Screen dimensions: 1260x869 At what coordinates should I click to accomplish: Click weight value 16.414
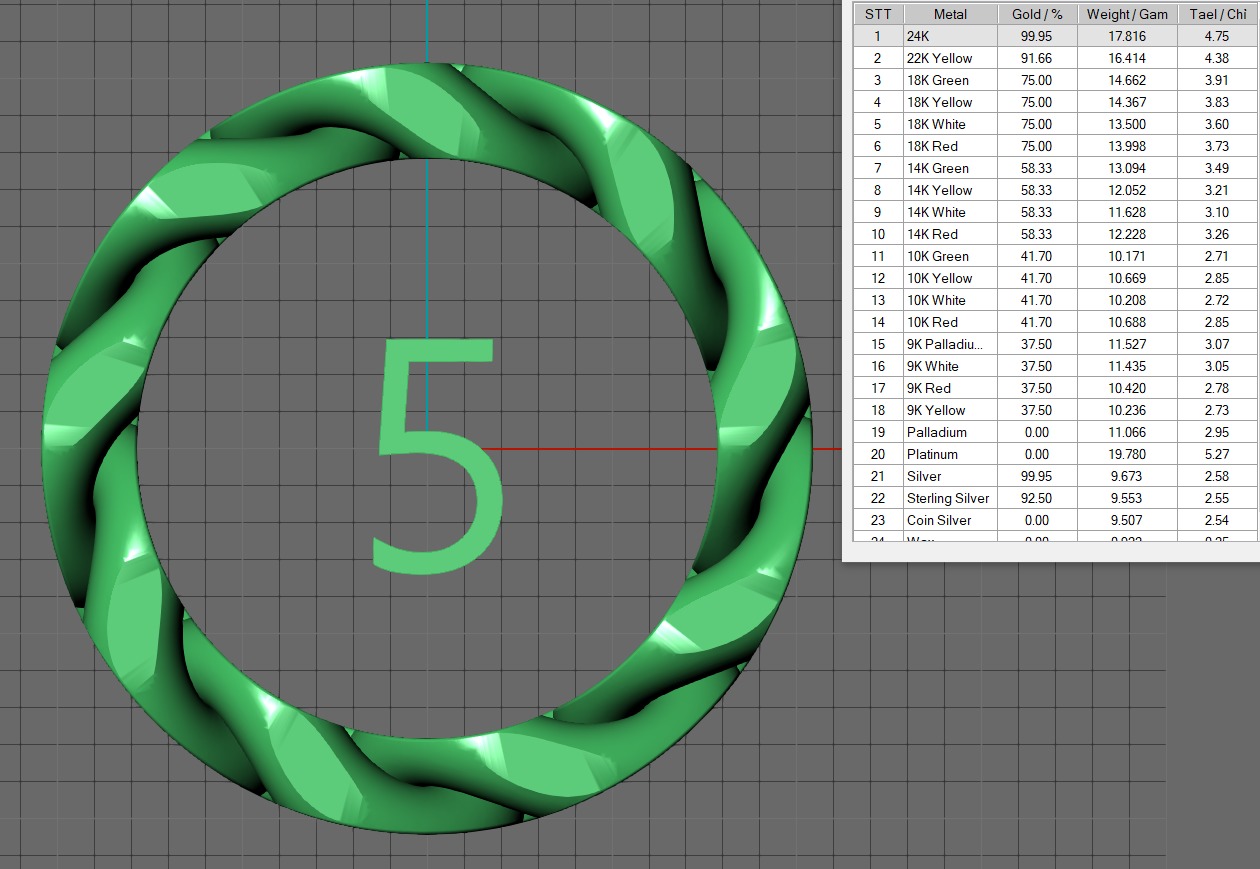[1127, 58]
